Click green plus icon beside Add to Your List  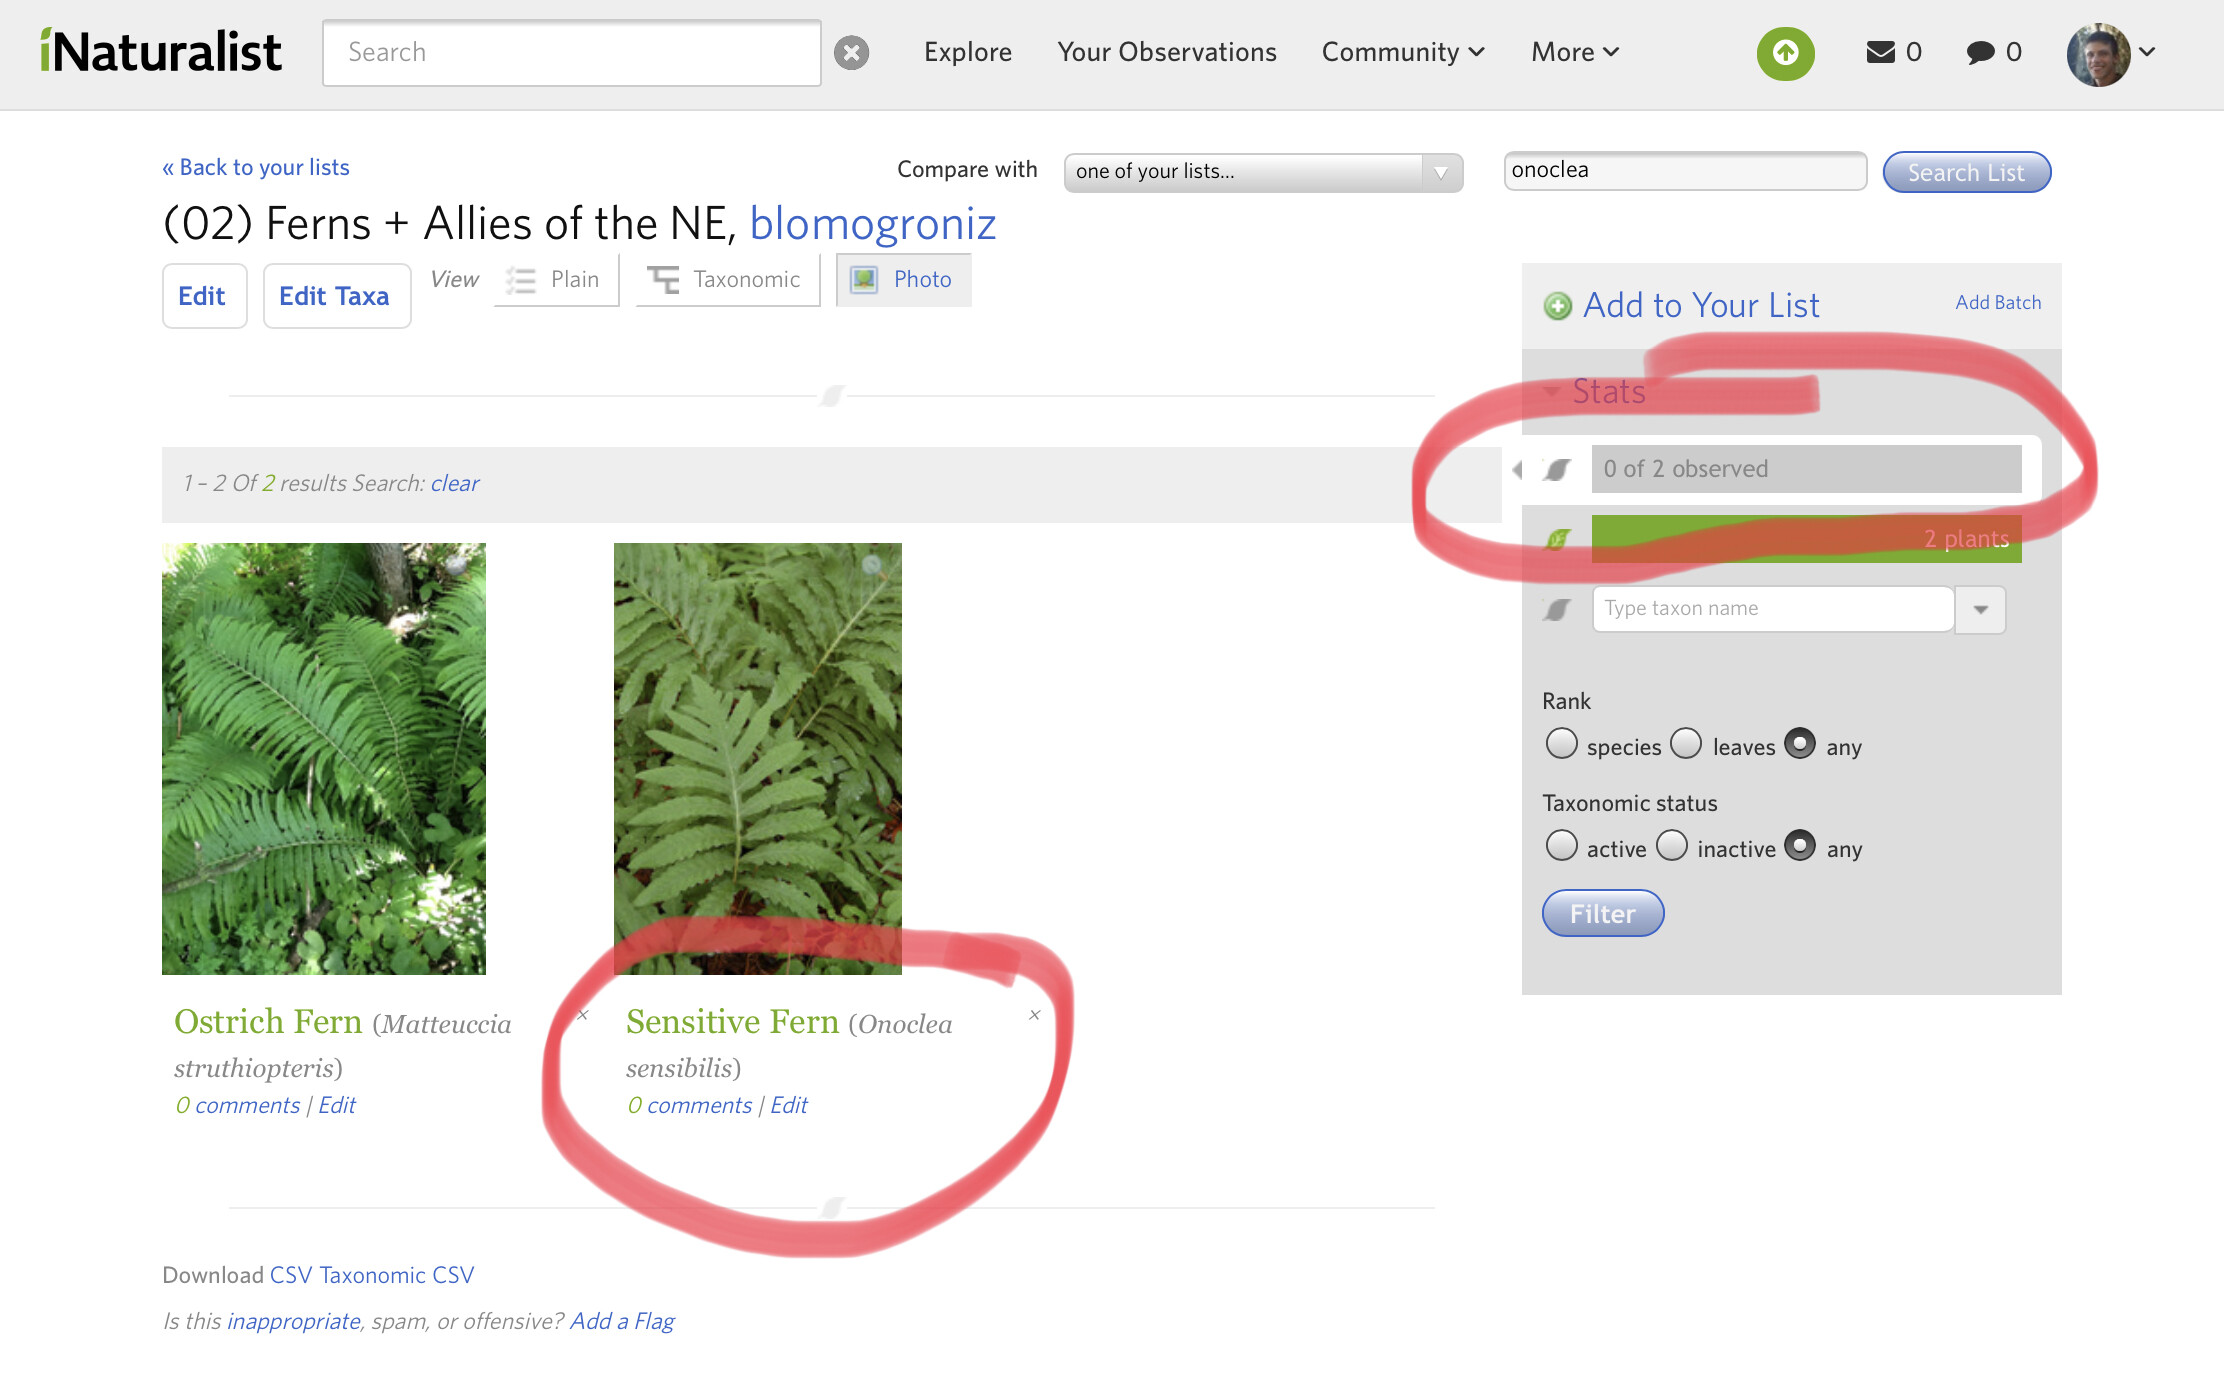1557,306
